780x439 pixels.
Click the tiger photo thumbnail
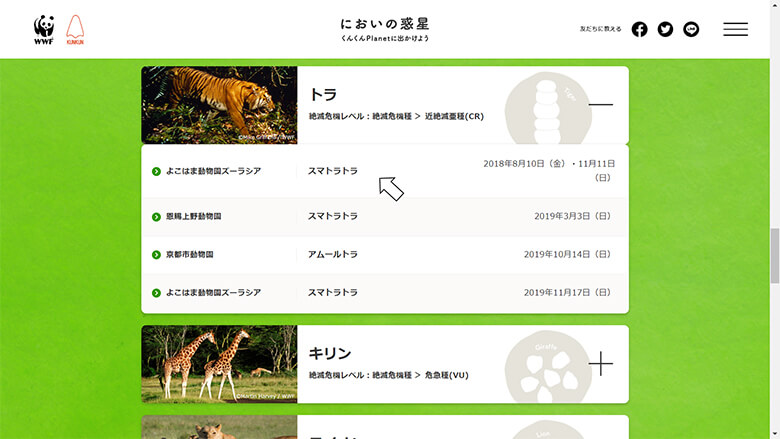219,105
